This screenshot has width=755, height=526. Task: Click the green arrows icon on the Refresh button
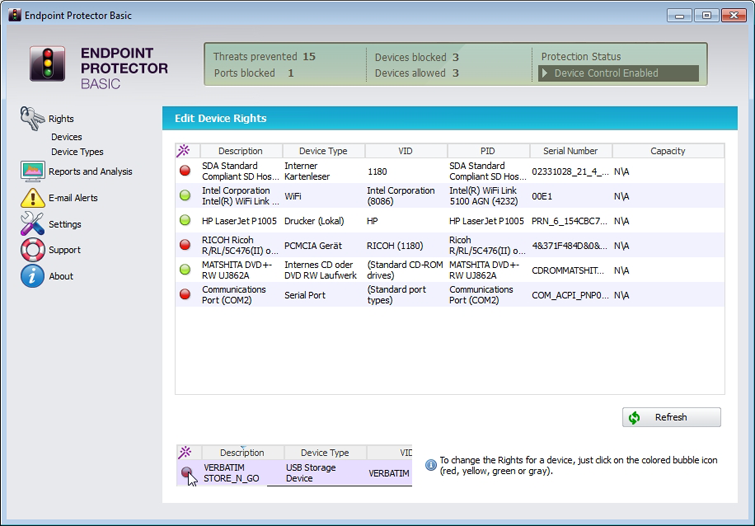pyautogui.click(x=634, y=418)
